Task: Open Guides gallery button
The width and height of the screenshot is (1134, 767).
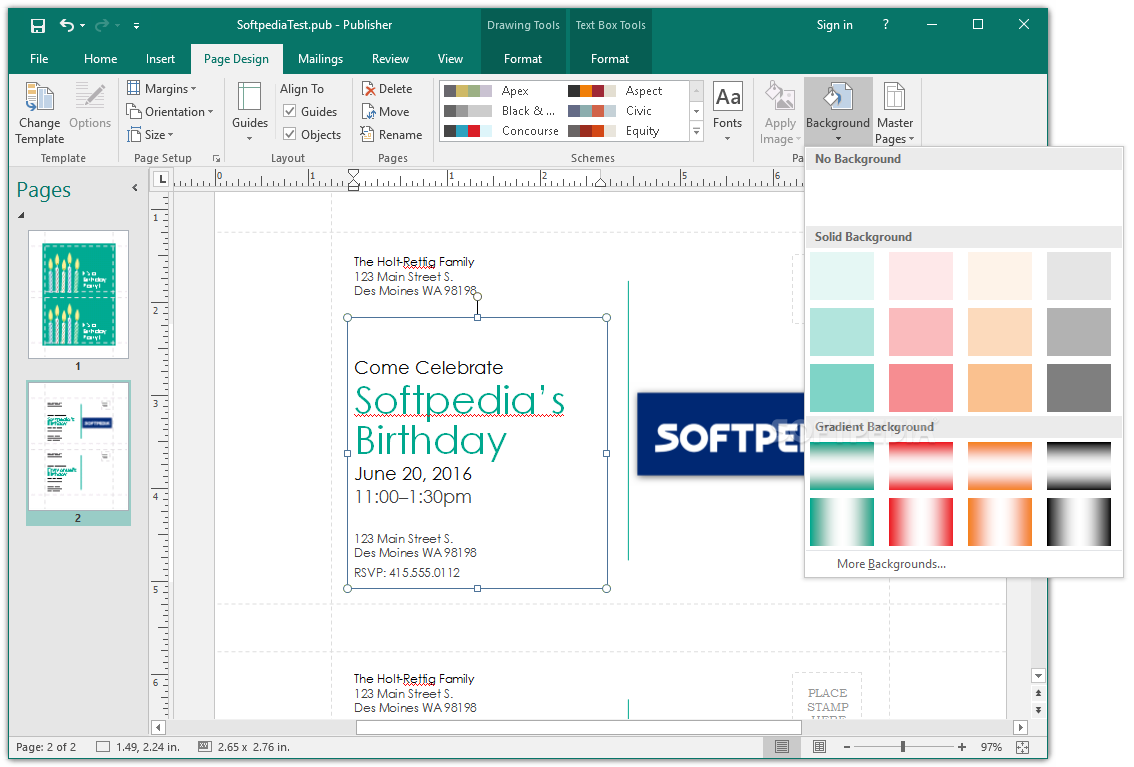Action: [250, 112]
